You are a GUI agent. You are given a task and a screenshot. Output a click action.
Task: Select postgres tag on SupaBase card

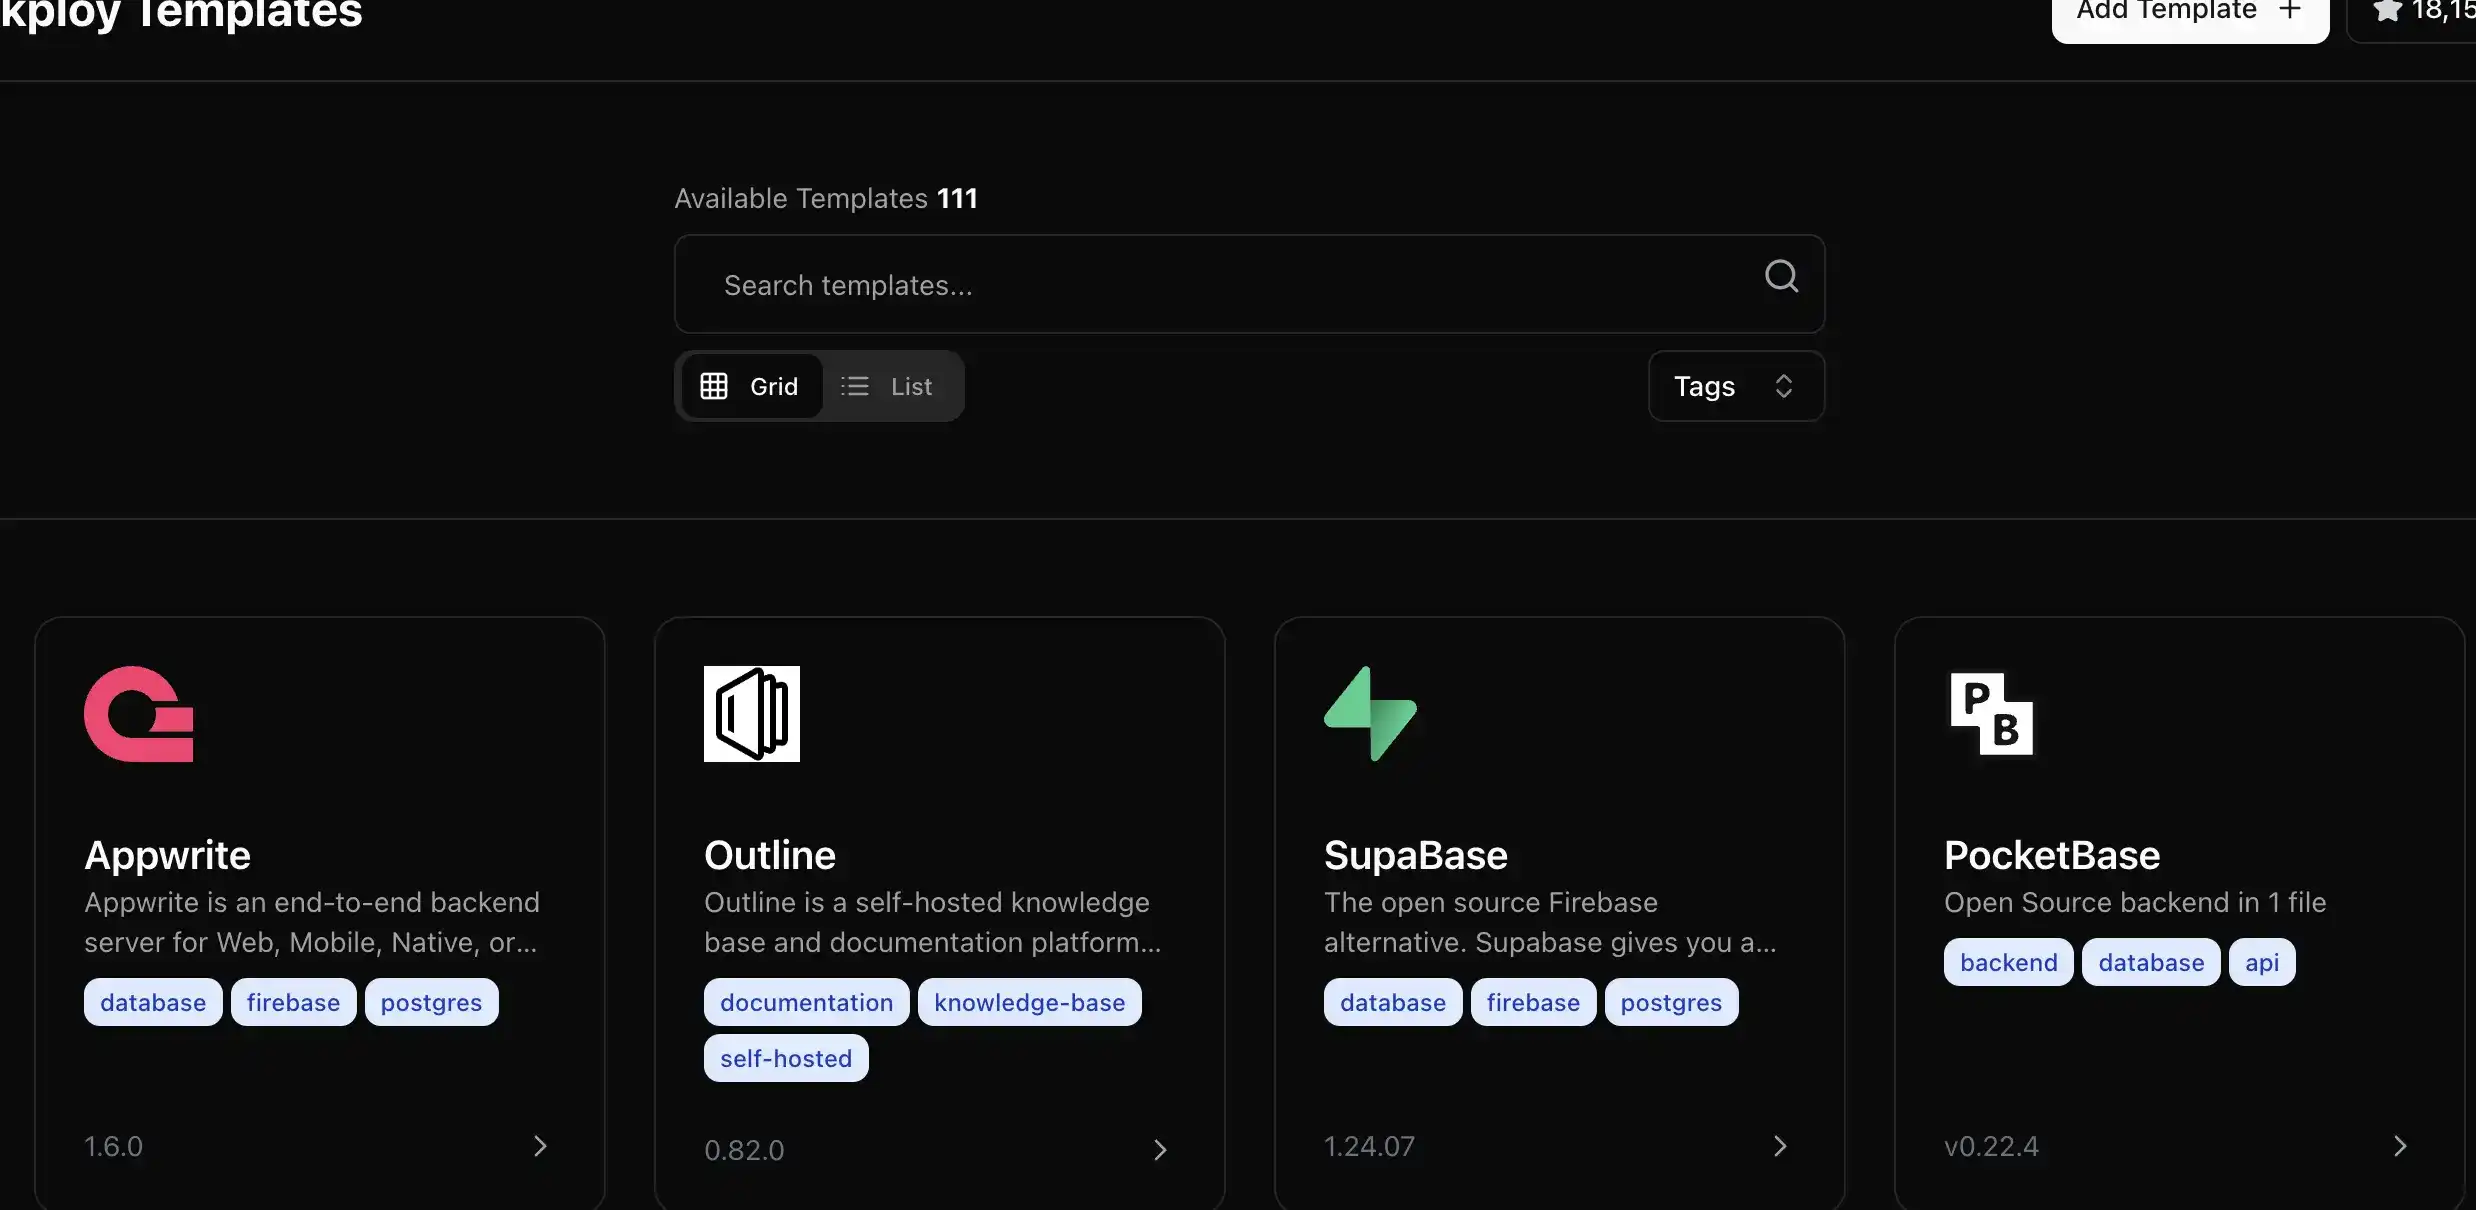tap(1671, 1002)
